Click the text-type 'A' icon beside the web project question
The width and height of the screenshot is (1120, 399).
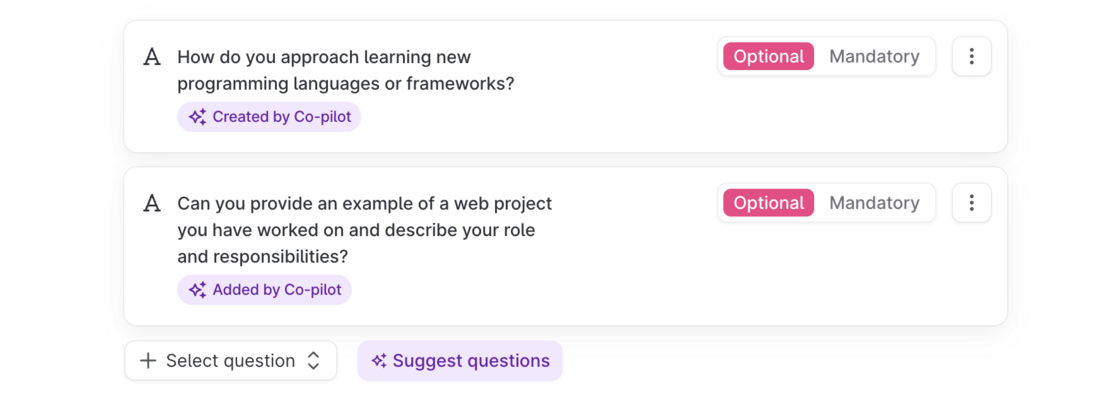151,204
